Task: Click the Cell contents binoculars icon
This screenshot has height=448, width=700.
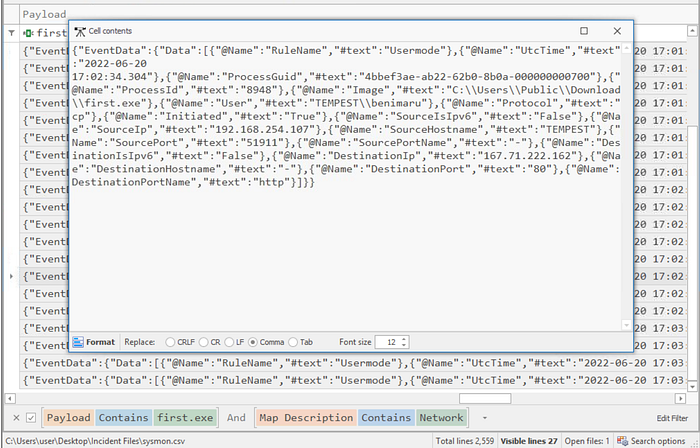Action: click(x=80, y=31)
